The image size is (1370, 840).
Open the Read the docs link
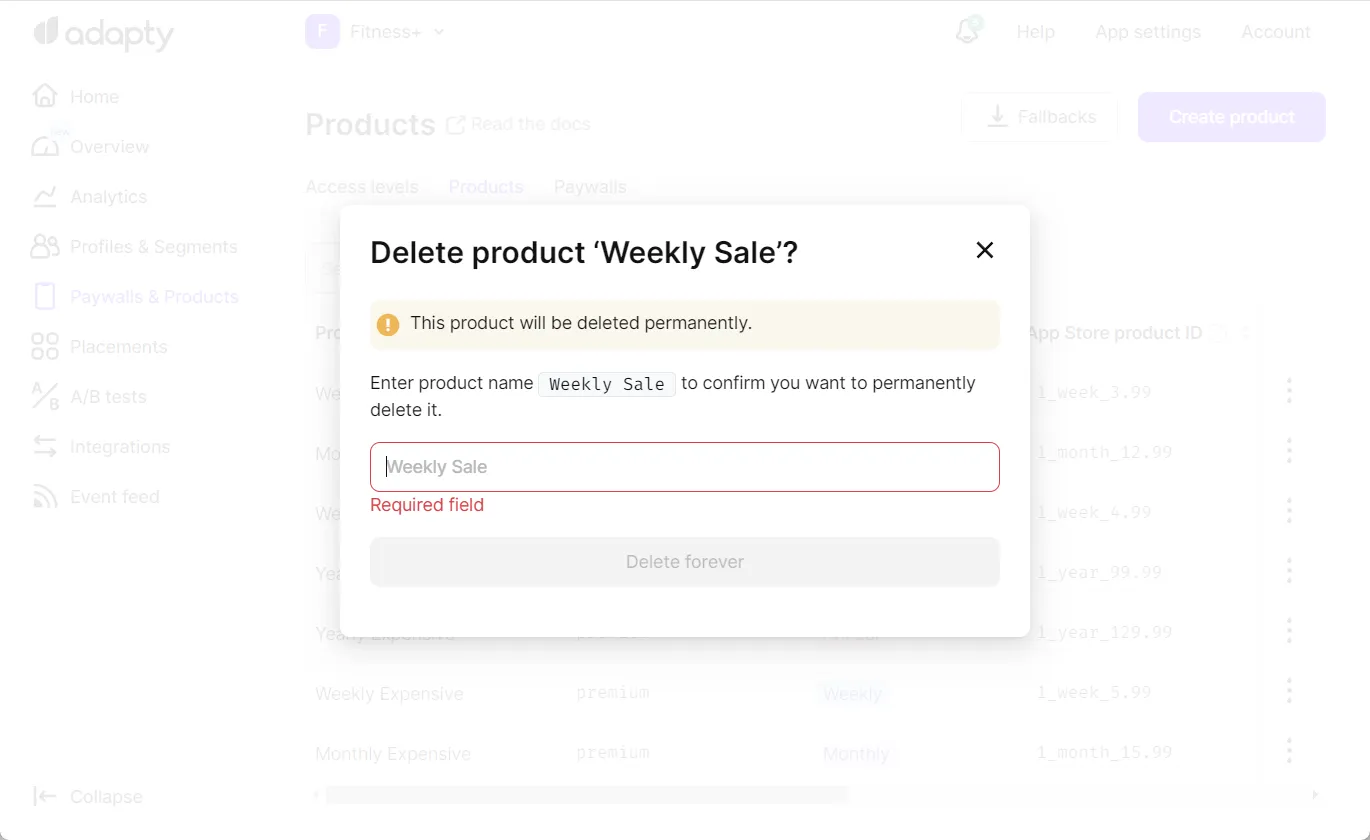pyautogui.click(x=519, y=123)
